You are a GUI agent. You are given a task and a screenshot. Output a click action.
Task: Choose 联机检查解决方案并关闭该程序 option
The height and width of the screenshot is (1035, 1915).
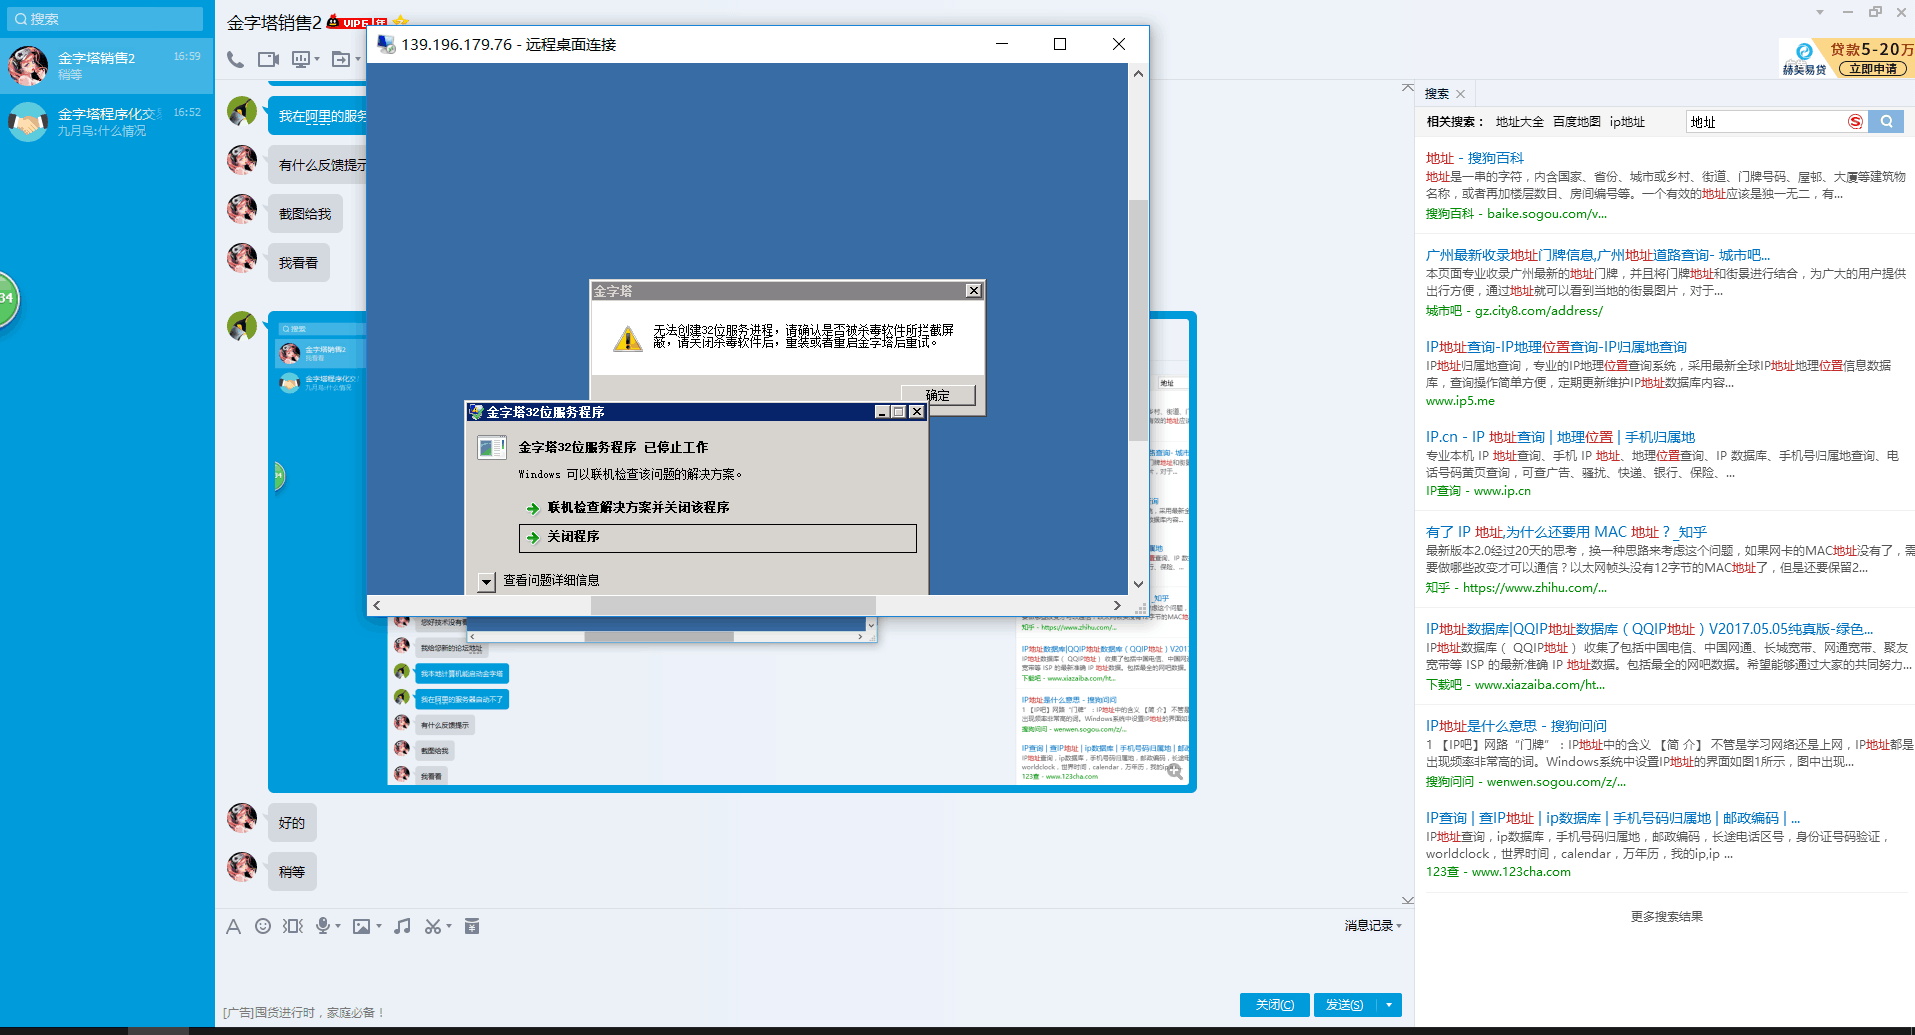638,507
